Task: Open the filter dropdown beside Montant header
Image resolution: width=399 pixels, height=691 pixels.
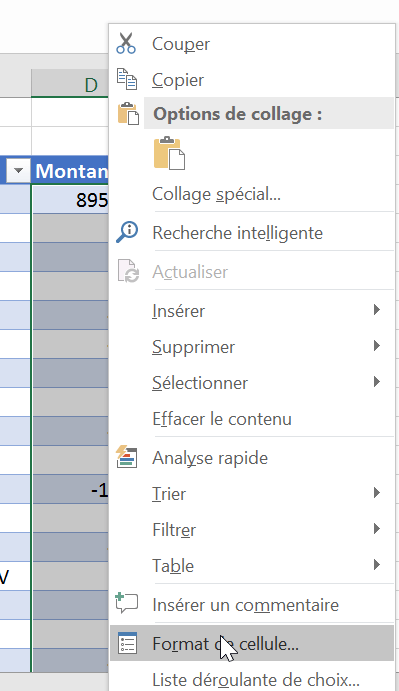Action: pos(19,170)
